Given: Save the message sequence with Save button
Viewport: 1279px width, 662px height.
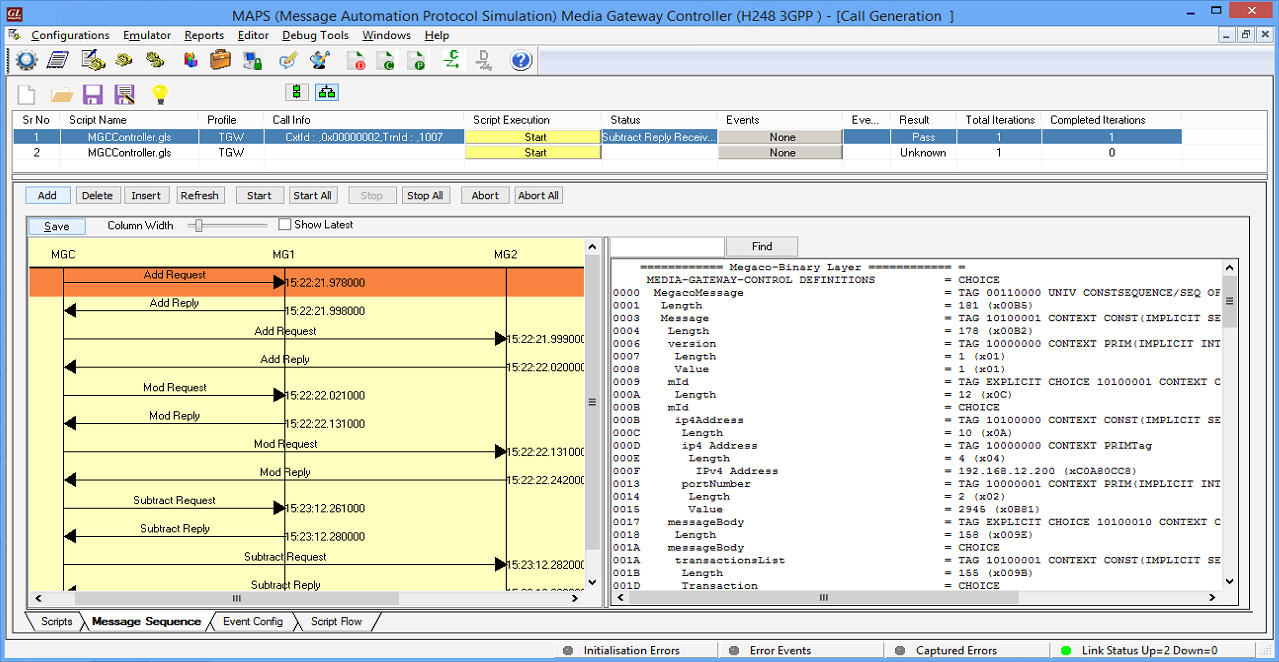Looking at the screenshot, I should pos(57,226).
